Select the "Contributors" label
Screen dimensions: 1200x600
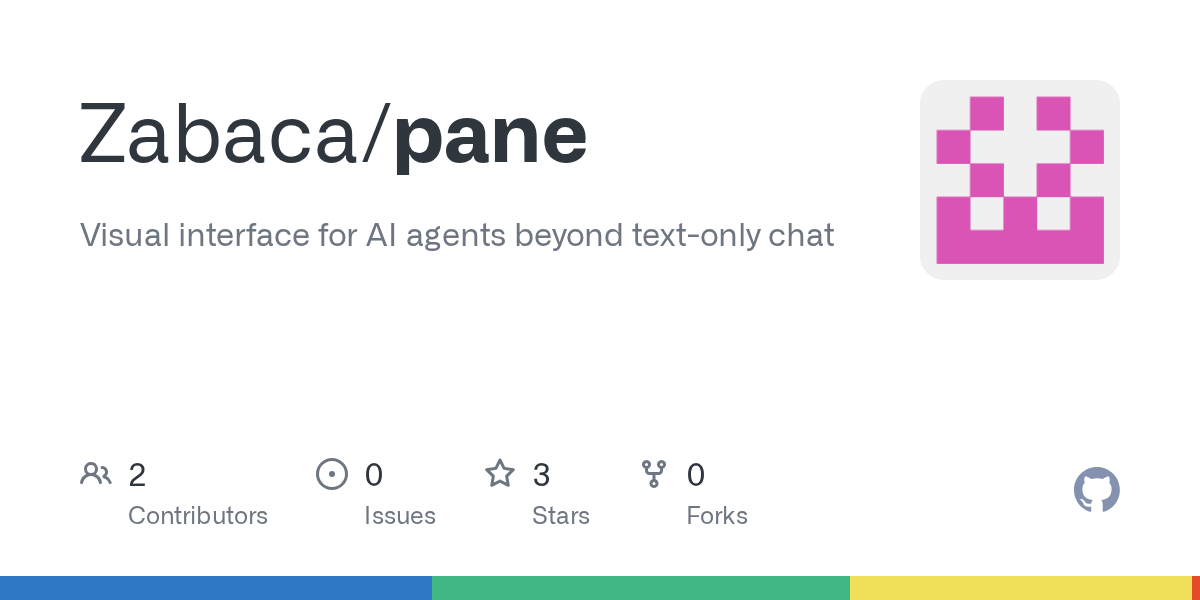[x=198, y=516]
